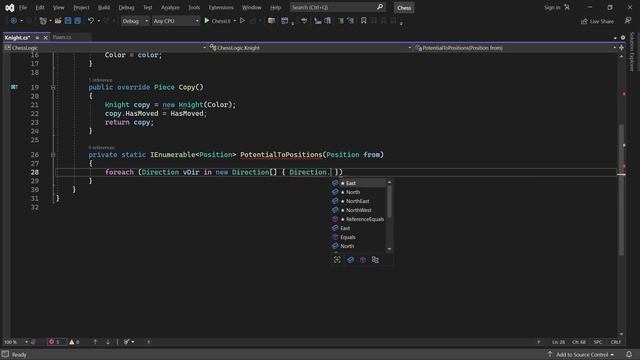This screenshot has height=360, width=640.
Task: Click the CRLF line ending indicator
Action: click(x=616, y=342)
